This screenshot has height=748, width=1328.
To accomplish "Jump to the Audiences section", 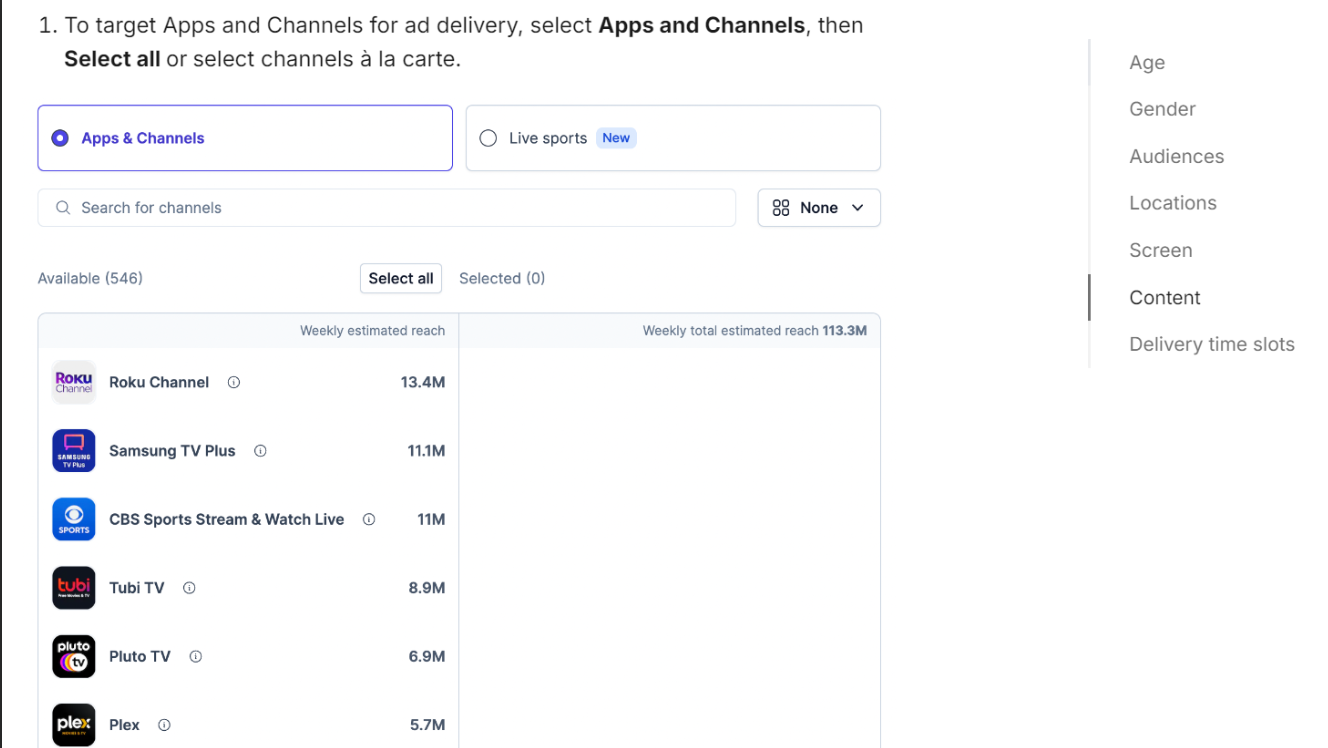I will (1176, 156).
